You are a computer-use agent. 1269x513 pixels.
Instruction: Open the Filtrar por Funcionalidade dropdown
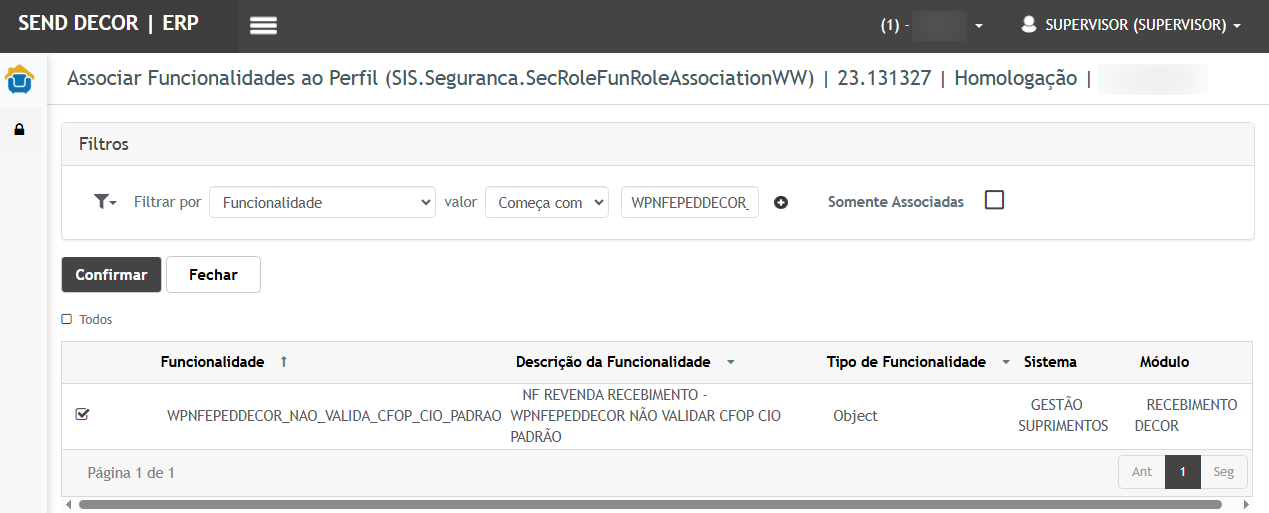click(x=322, y=202)
